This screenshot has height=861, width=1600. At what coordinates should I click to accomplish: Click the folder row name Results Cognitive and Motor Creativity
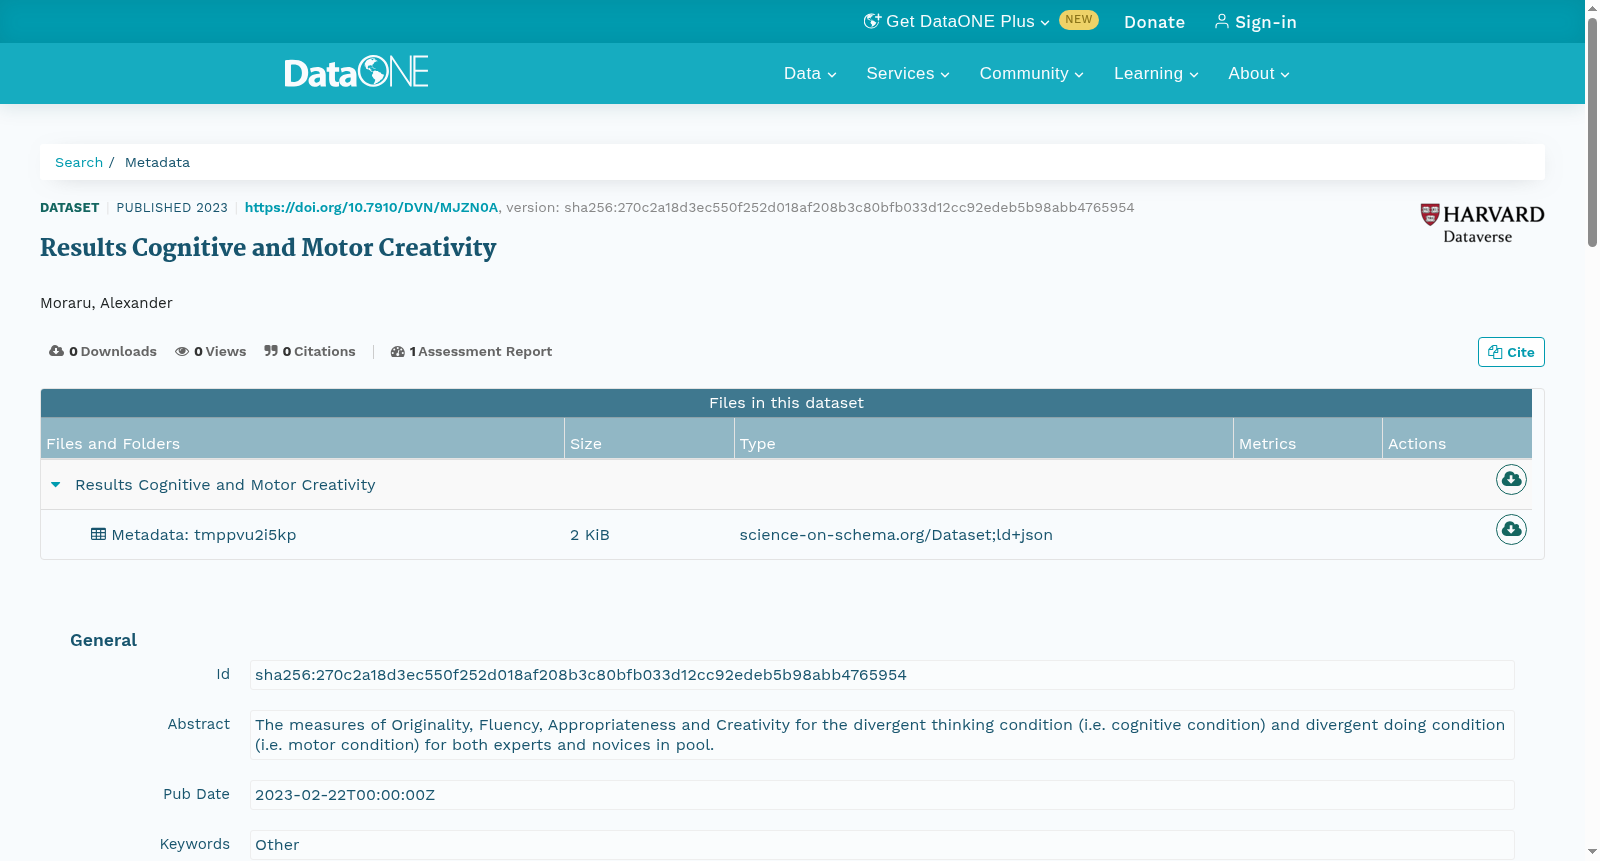pyautogui.click(x=225, y=485)
